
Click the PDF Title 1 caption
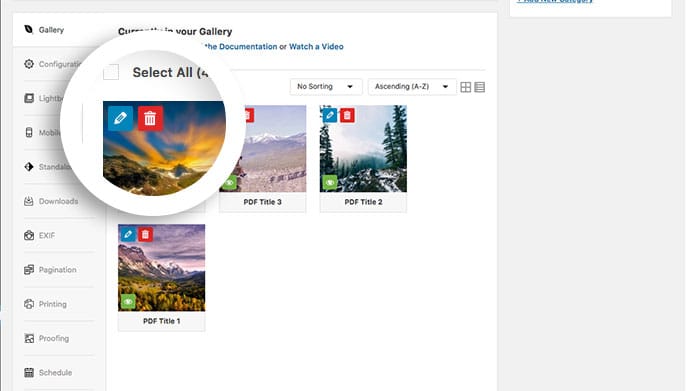click(x=161, y=321)
